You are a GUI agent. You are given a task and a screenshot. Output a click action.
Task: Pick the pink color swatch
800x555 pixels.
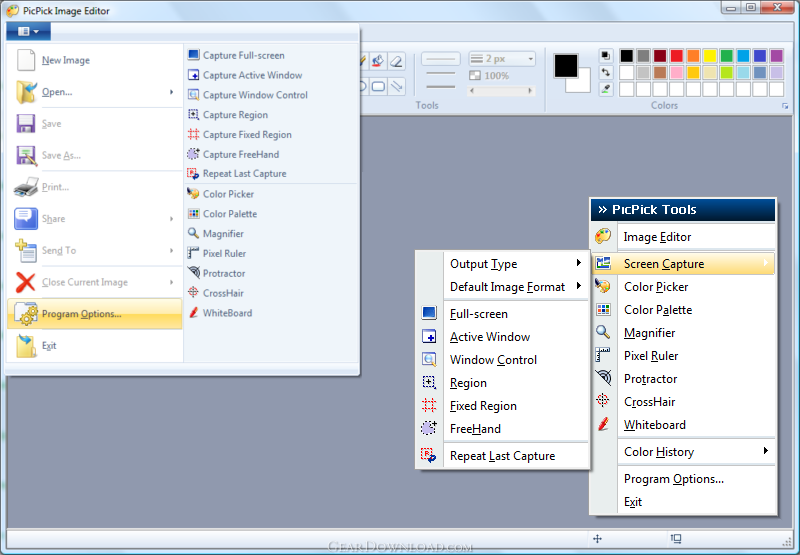tap(677, 72)
